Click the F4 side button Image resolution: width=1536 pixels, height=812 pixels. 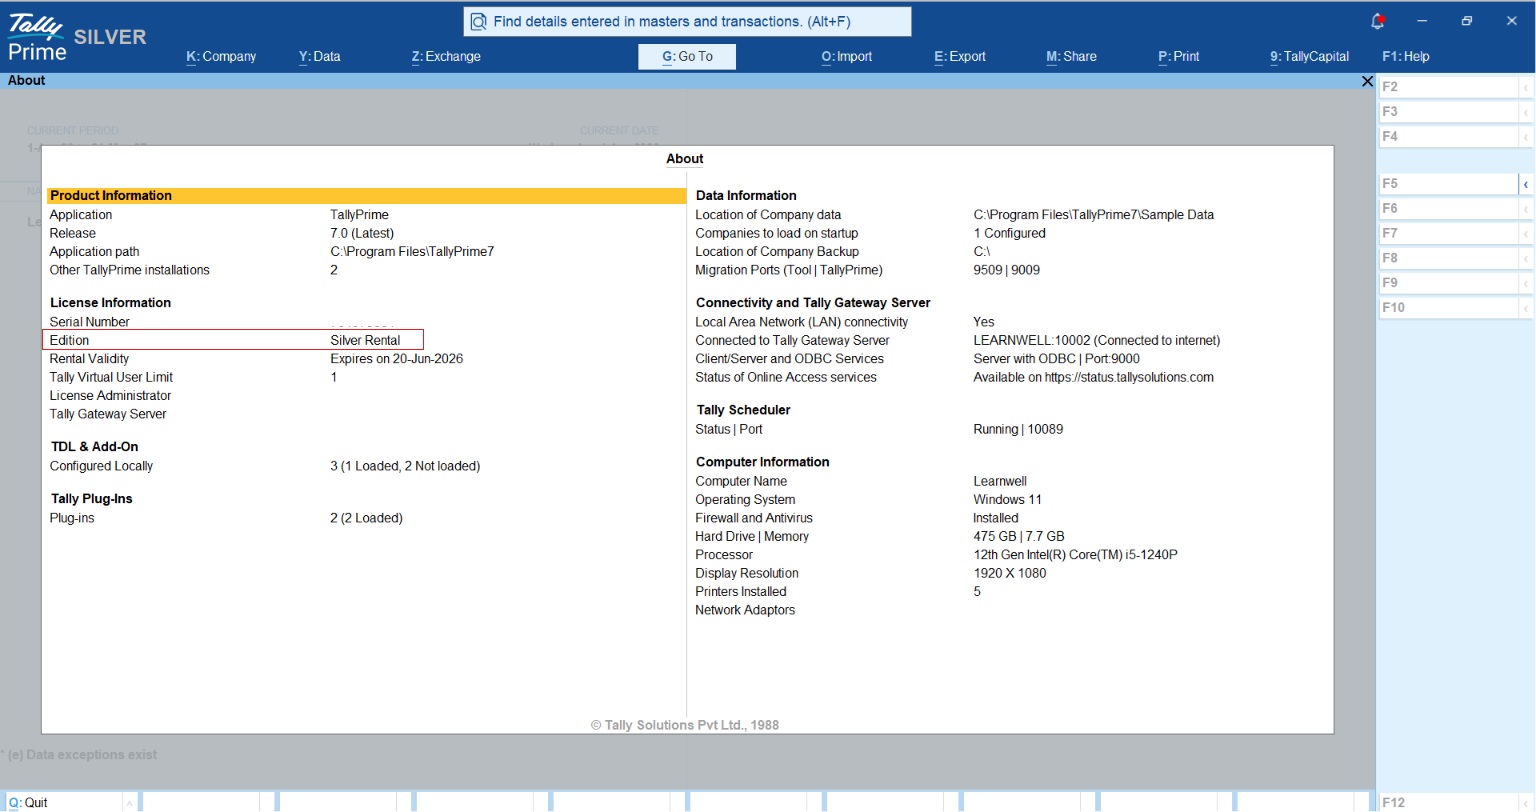point(1448,137)
